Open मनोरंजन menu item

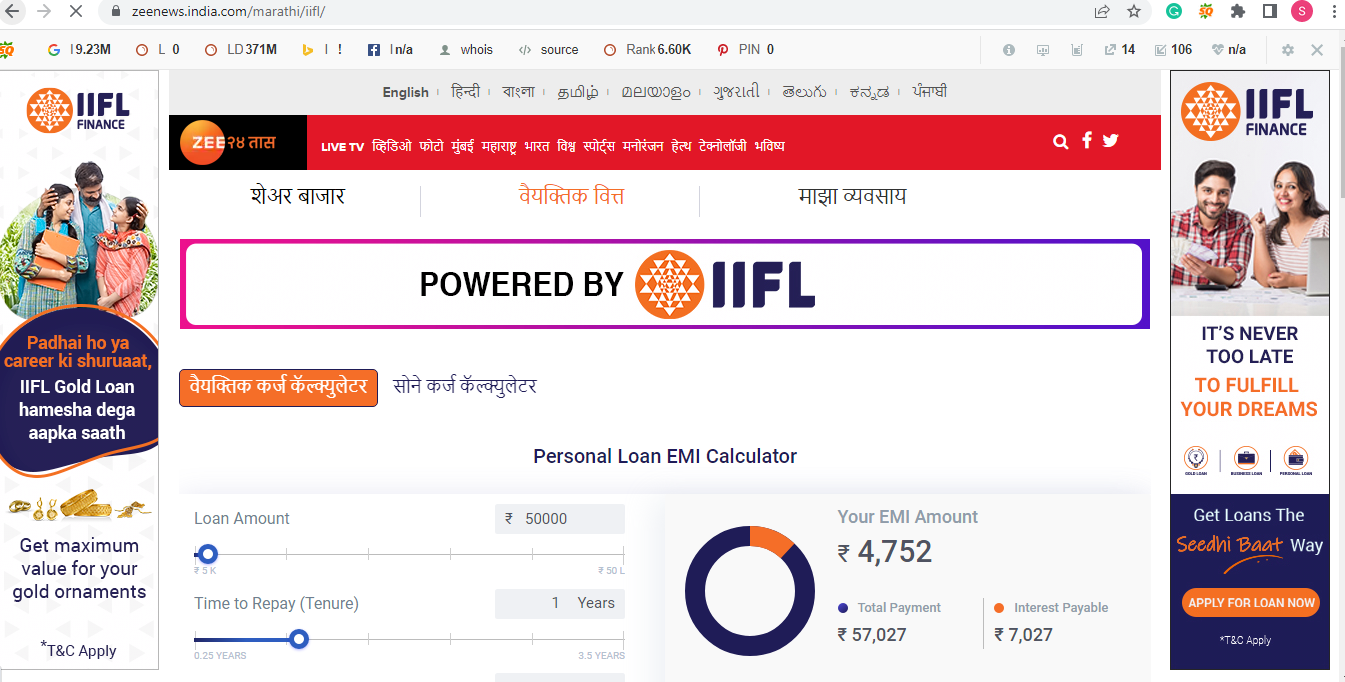[643, 146]
